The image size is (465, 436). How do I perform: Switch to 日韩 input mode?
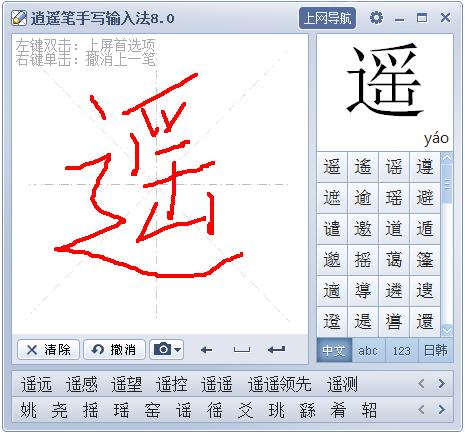click(436, 350)
